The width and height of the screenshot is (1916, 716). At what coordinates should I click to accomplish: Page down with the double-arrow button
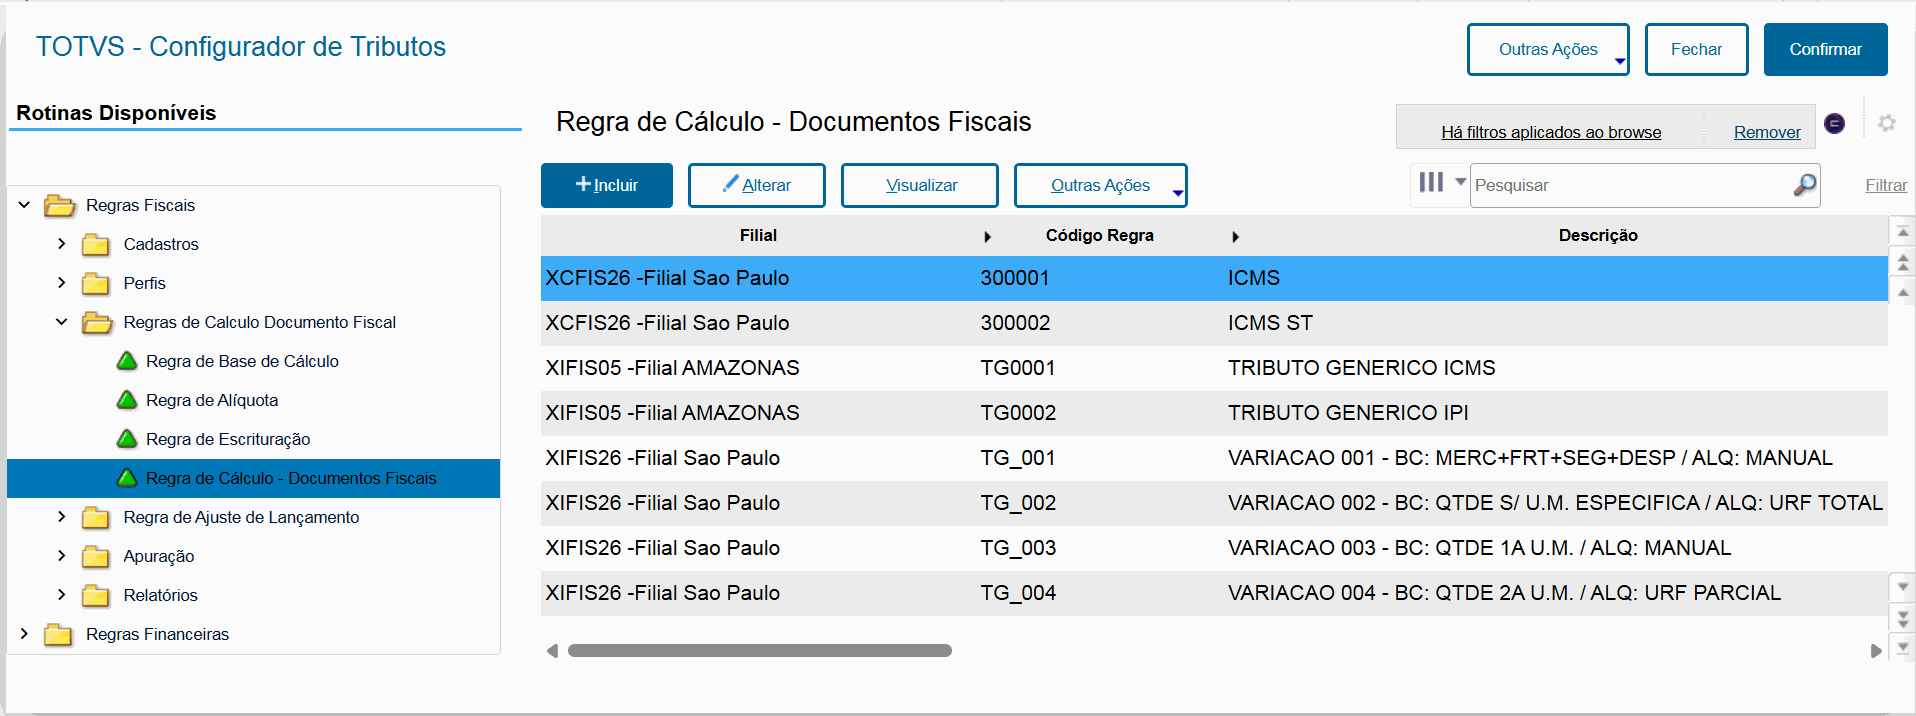1903,618
